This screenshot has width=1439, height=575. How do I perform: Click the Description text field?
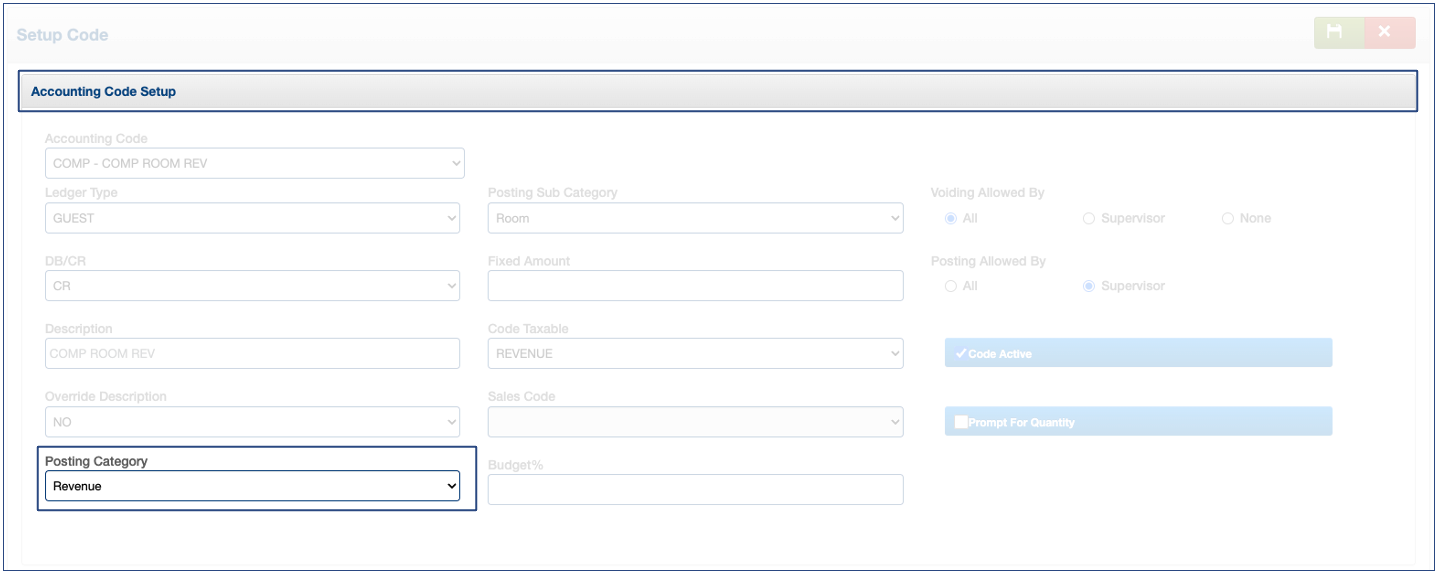(x=252, y=353)
